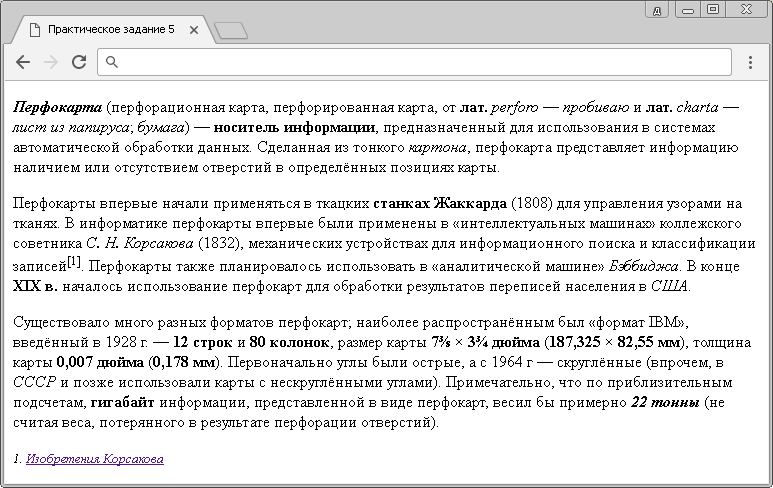Click the bold word Перфокарта at start

point(57,106)
